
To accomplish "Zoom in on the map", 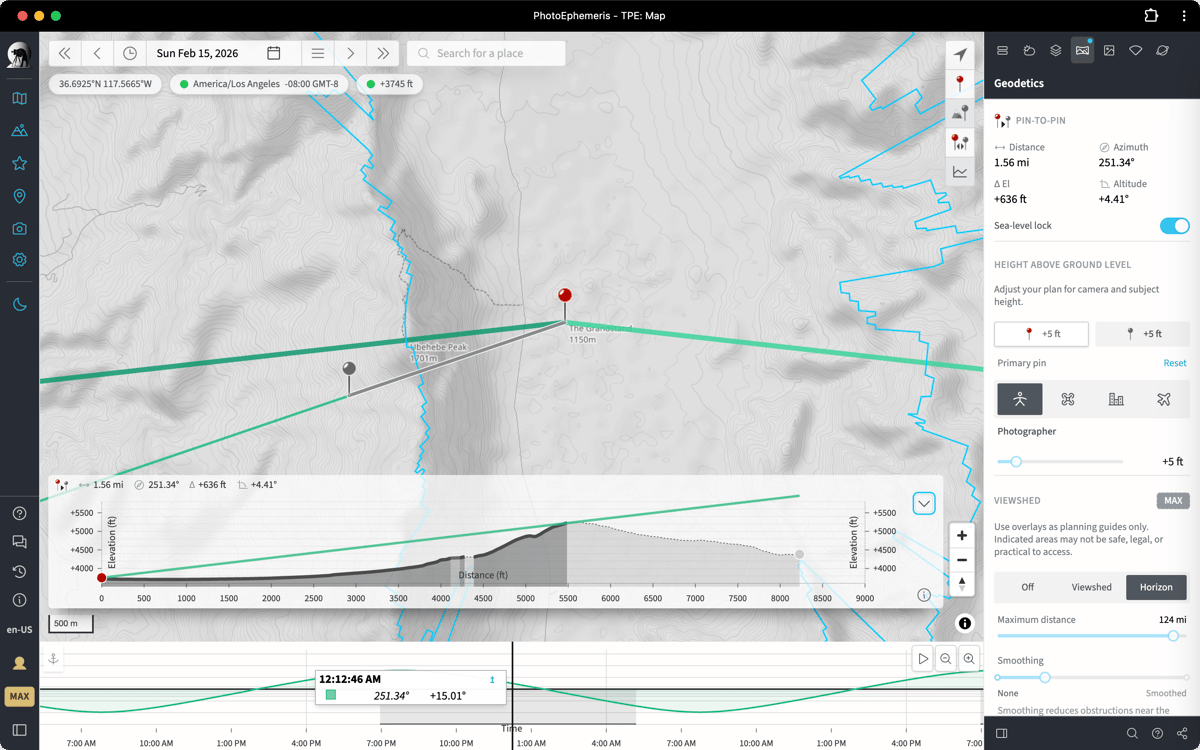I will [x=961, y=536].
